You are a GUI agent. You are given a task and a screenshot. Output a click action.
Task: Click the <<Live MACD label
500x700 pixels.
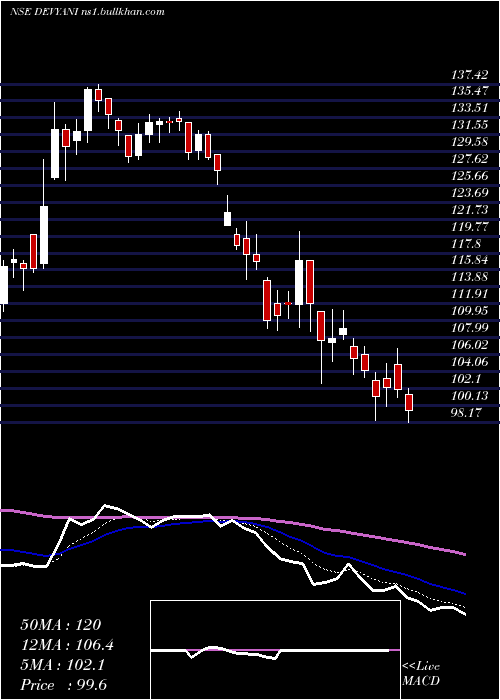(x=421, y=674)
